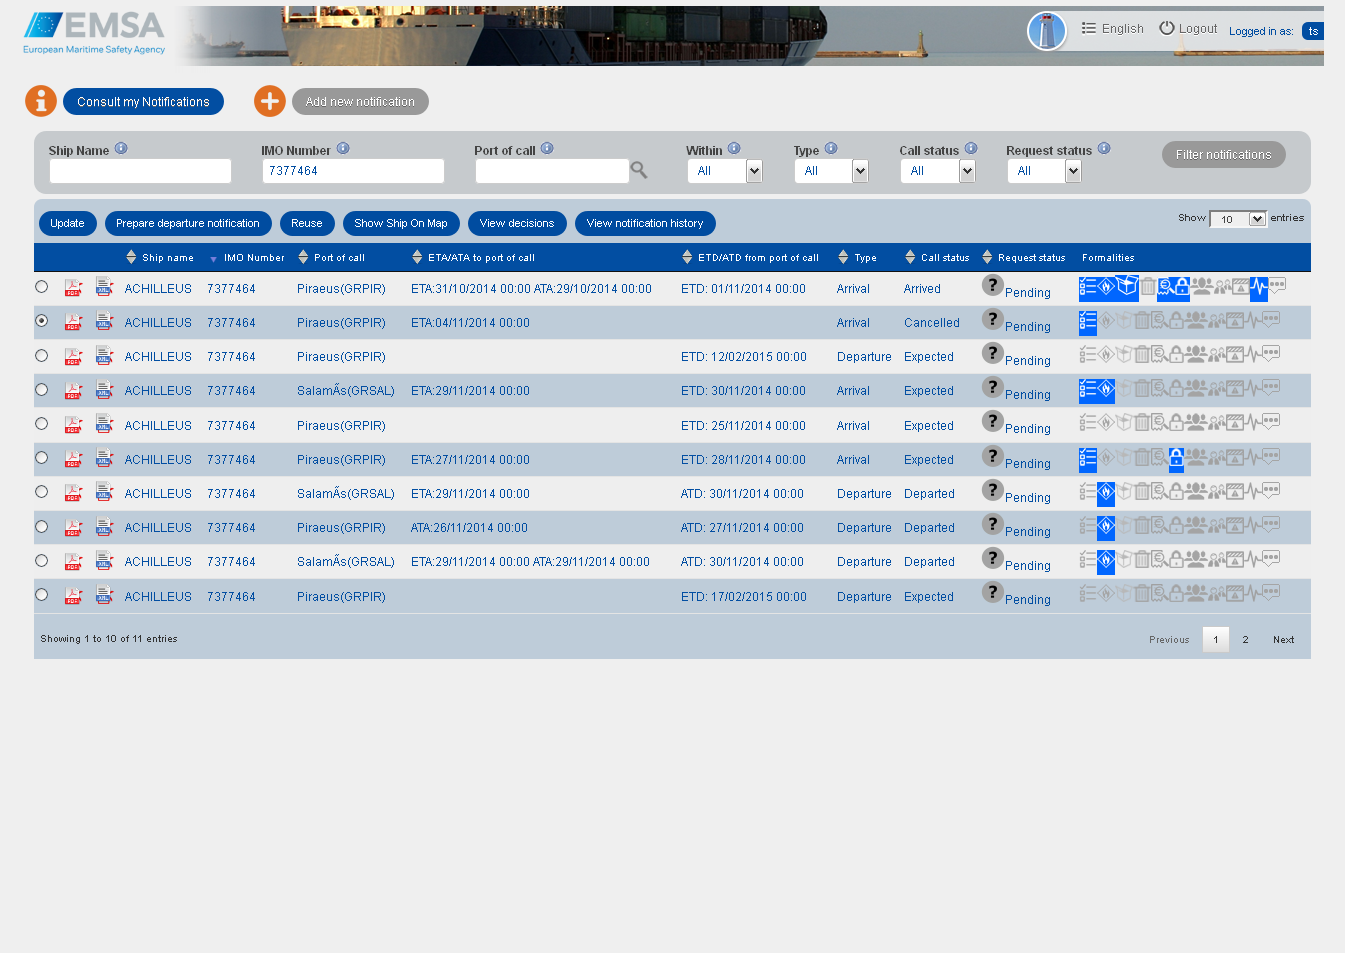Click padlock formality icon in ETD 28/11/2014 row

click(1176, 459)
